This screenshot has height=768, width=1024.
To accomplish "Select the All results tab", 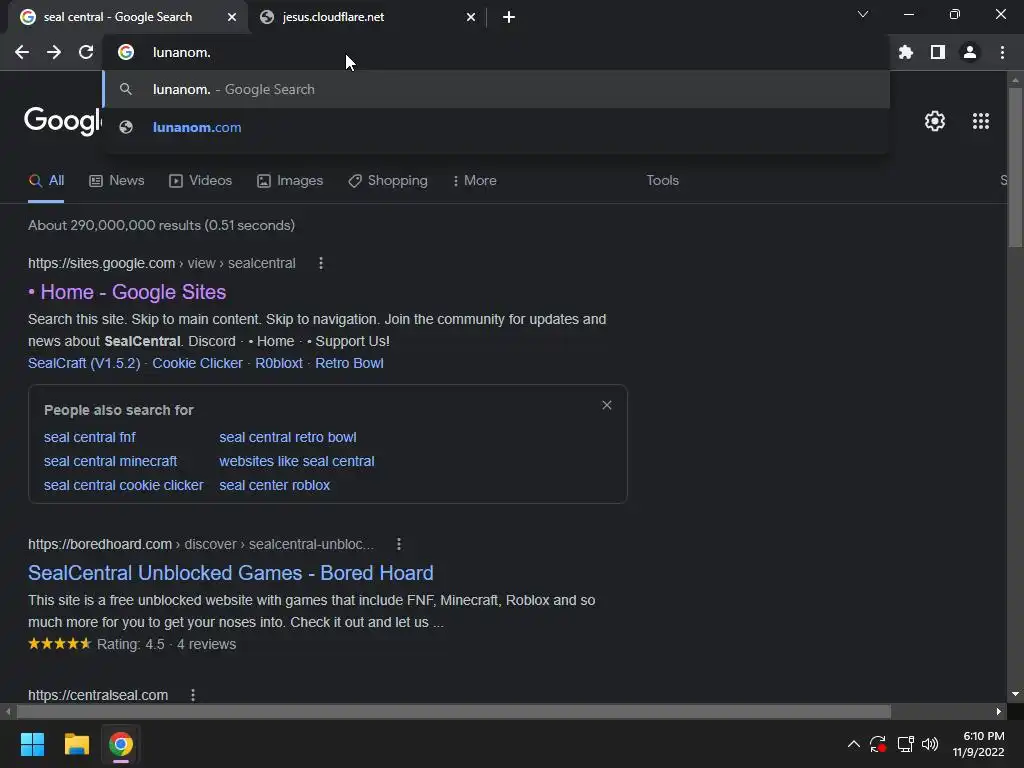I will [46, 181].
